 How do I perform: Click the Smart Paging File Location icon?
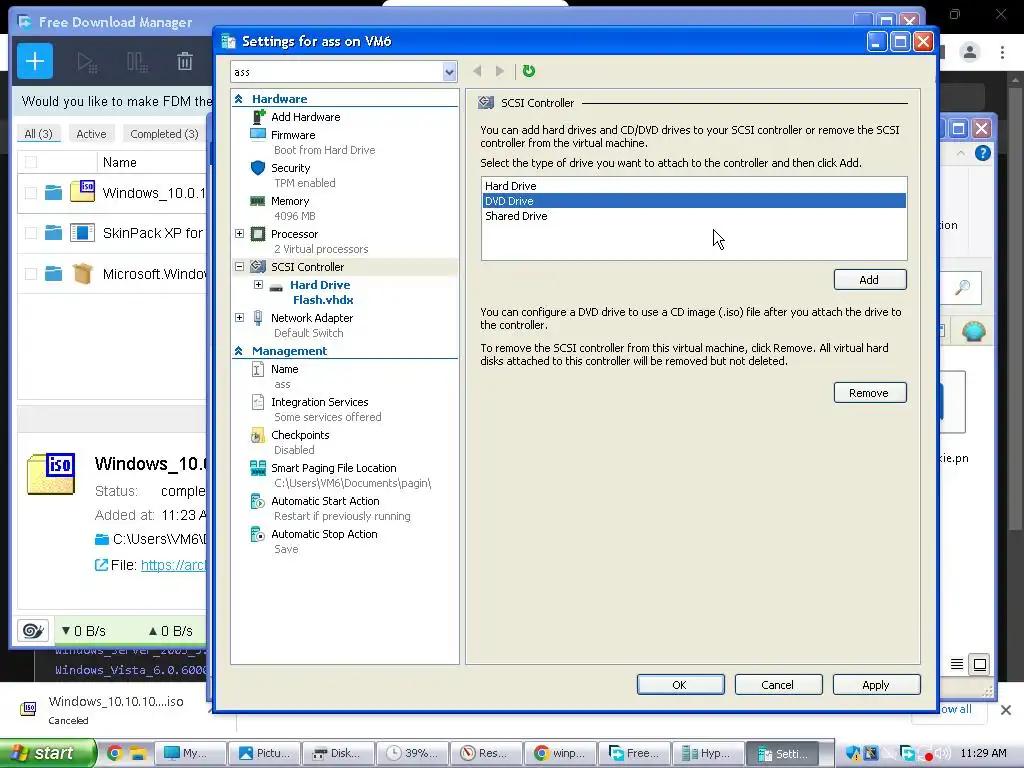pos(258,468)
